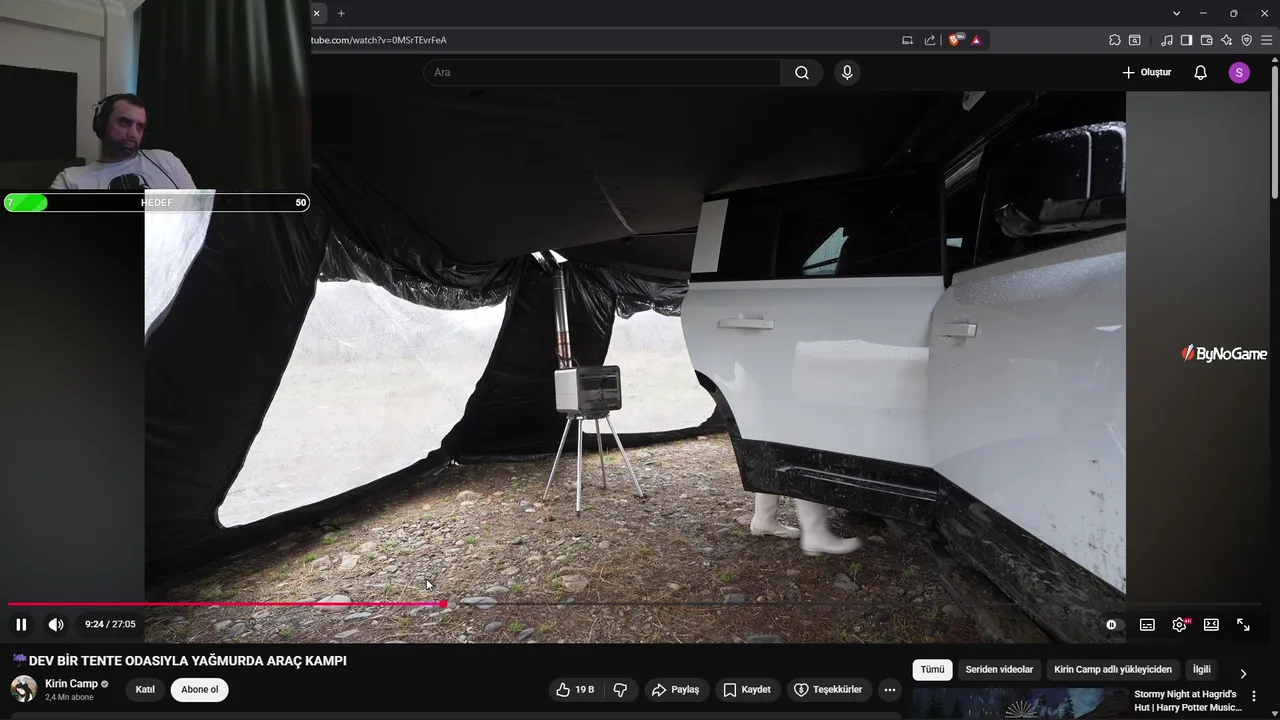Image resolution: width=1280 pixels, height=720 pixels.
Task: Select Kirin Camp adlı yükleyiciden chip
Action: [x=1113, y=669]
